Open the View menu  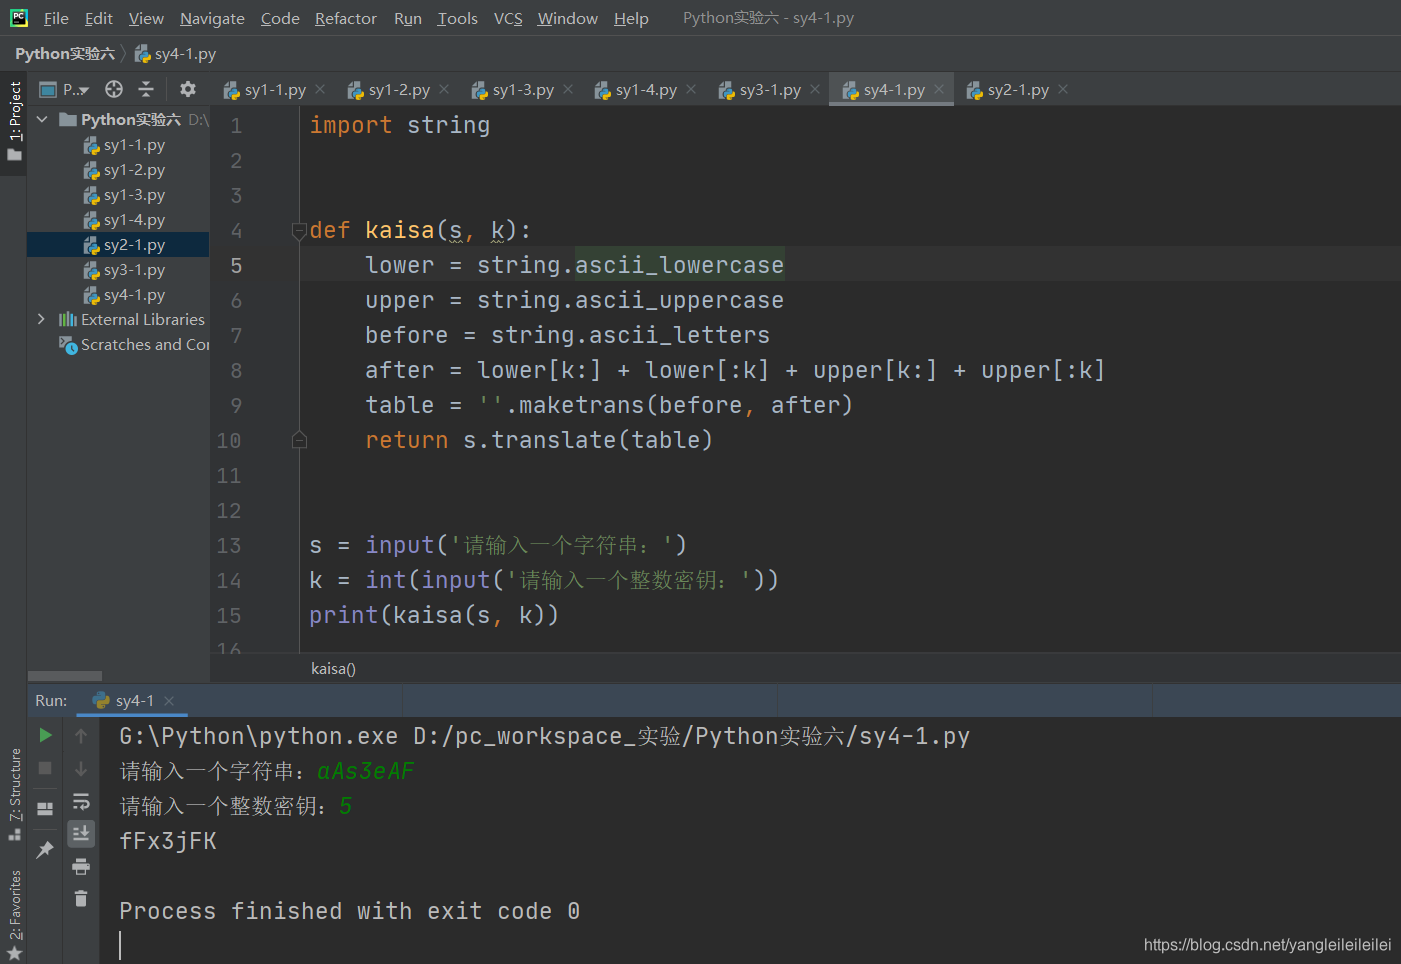[146, 18]
